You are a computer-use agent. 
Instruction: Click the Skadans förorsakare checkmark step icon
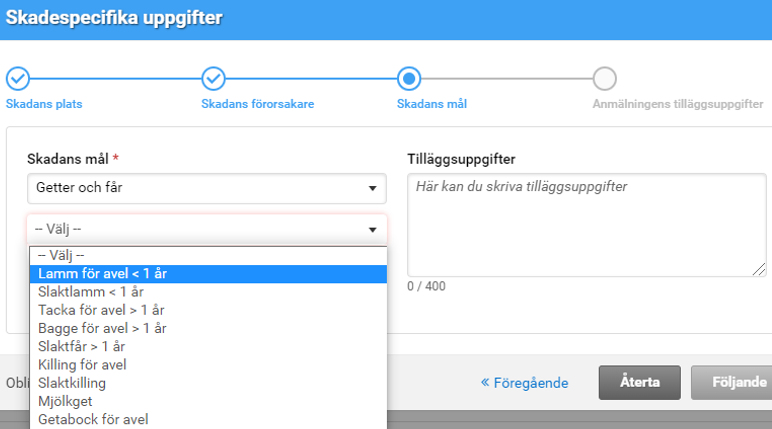click(213, 79)
